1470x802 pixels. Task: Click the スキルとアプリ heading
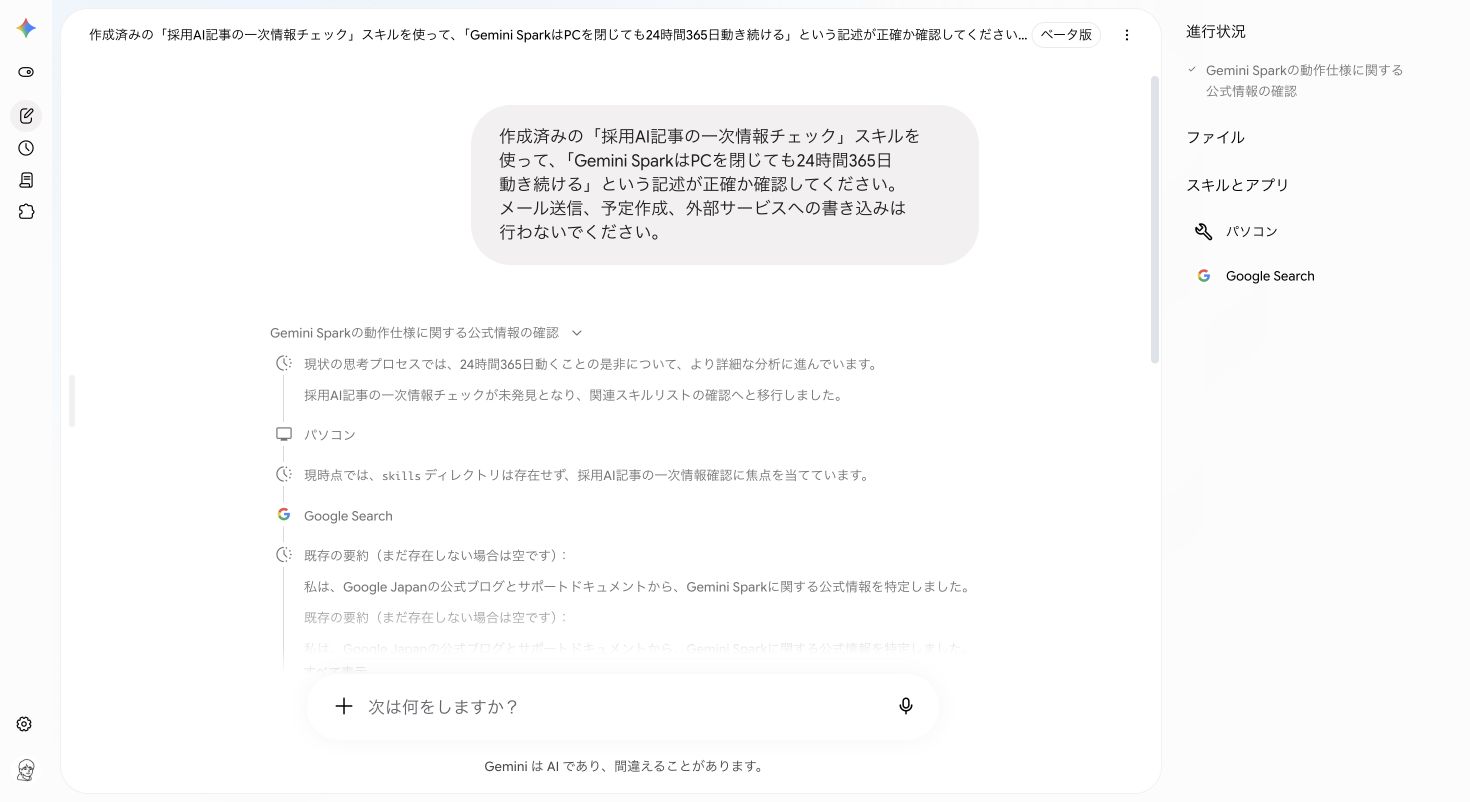(1237, 185)
